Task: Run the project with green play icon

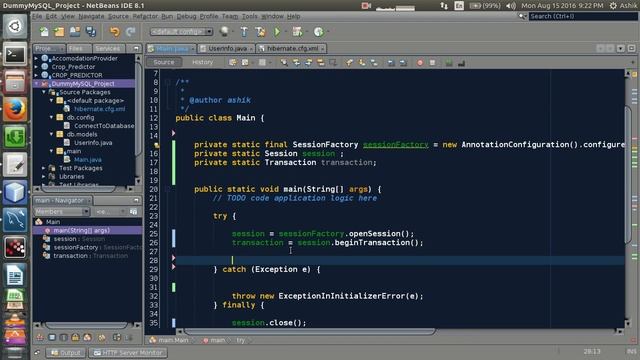Action: pos(277,31)
